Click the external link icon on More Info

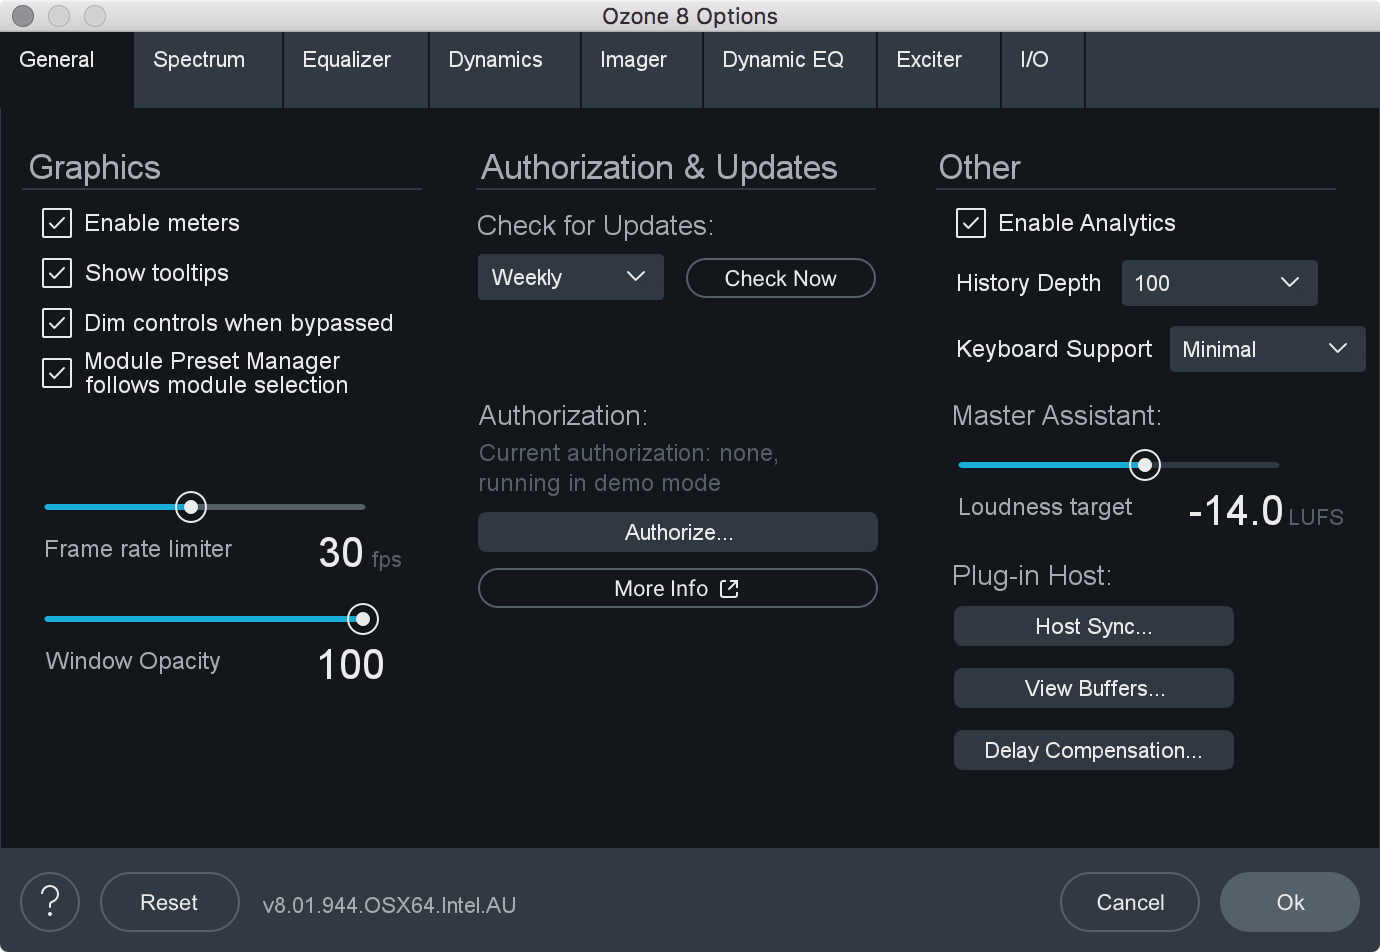click(729, 588)
